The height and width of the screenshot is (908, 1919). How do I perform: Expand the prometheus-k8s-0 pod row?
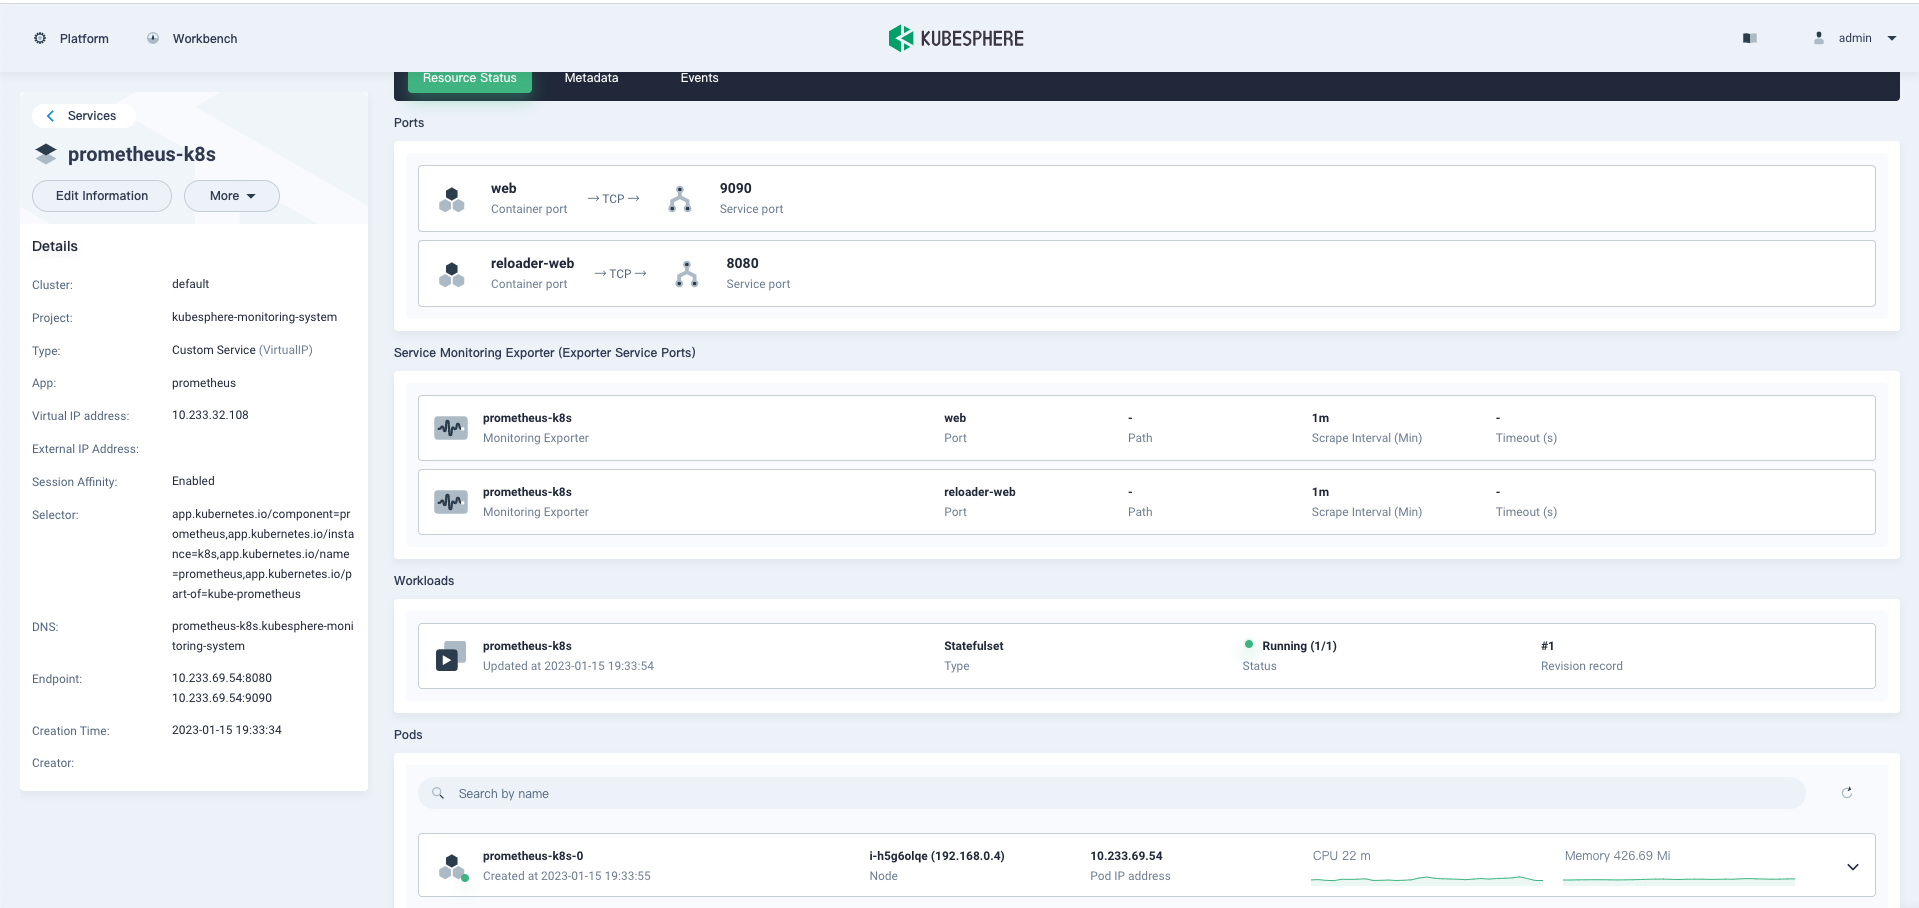tap(1853, 866)
